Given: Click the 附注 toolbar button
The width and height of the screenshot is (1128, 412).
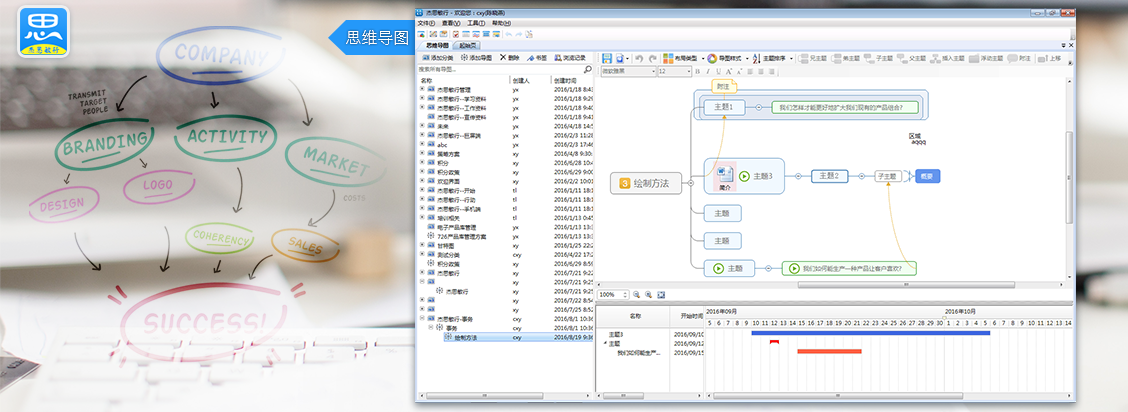Looking at the screenshot, I should click(1019, 58).
